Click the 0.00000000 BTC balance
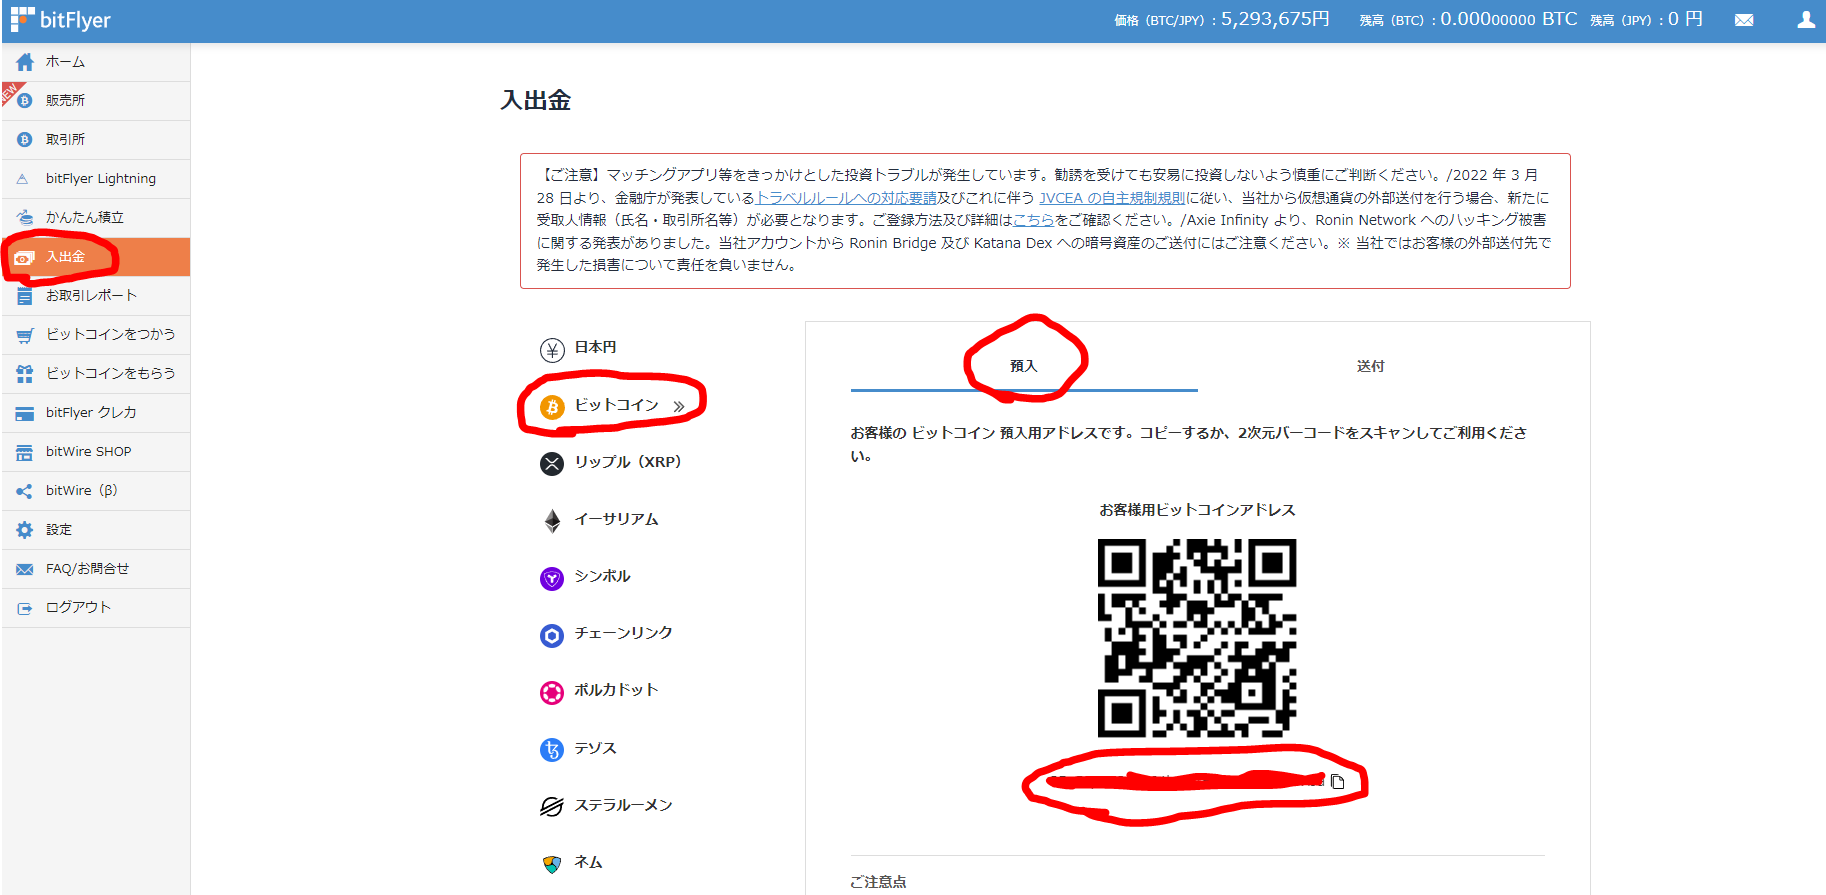The width and height of the screenshot is (1826, 895). coord(1509,19)
